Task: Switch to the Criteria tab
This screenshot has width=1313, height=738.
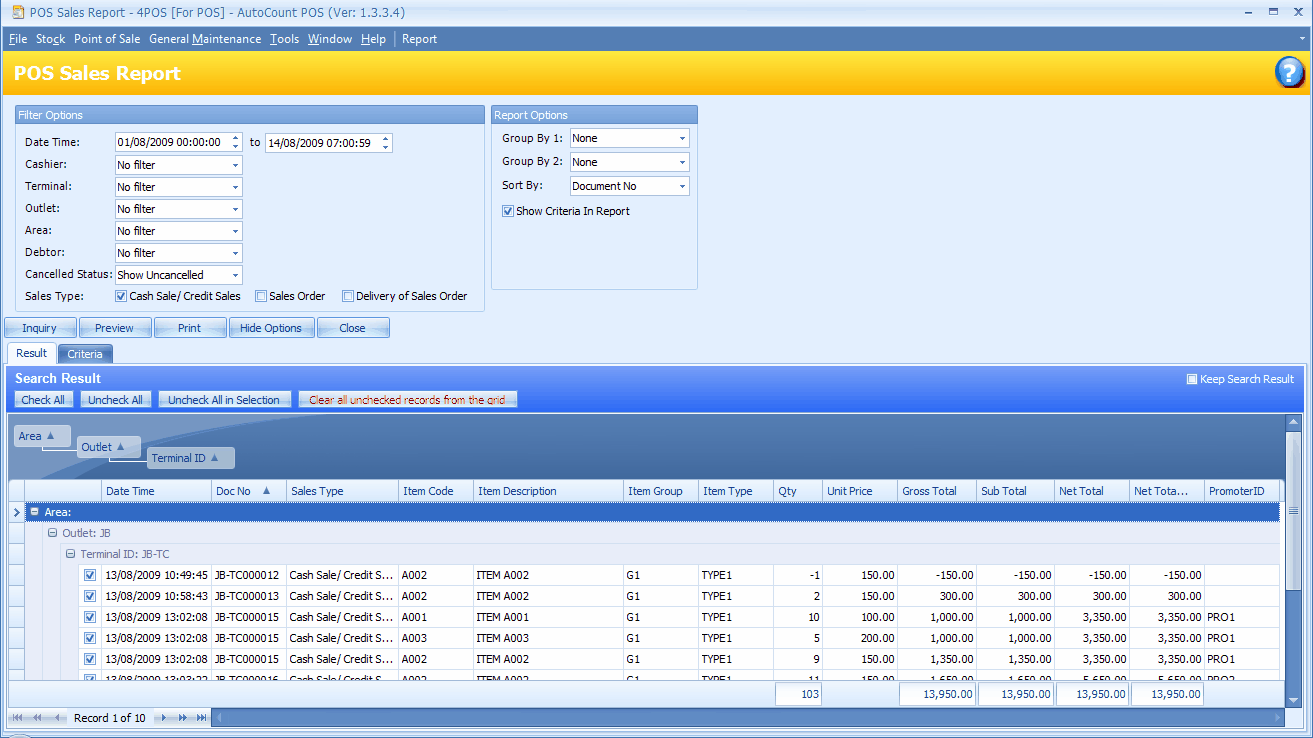Action: click(x=85, y=354)
